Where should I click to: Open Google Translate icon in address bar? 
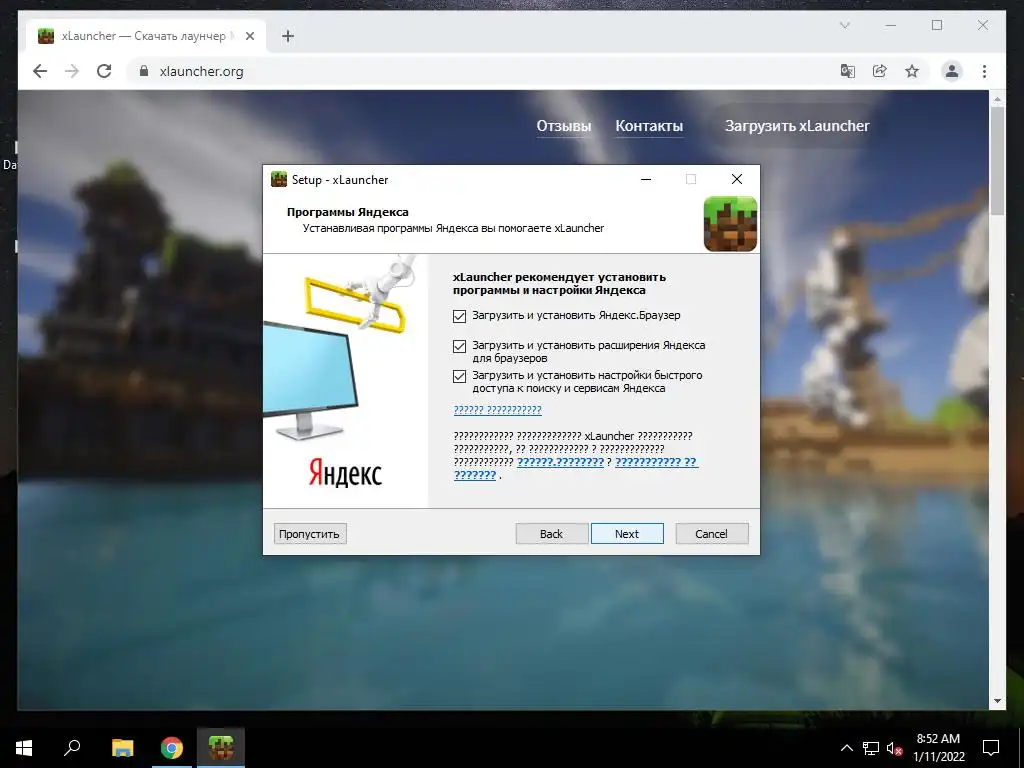tap(848, 71)
